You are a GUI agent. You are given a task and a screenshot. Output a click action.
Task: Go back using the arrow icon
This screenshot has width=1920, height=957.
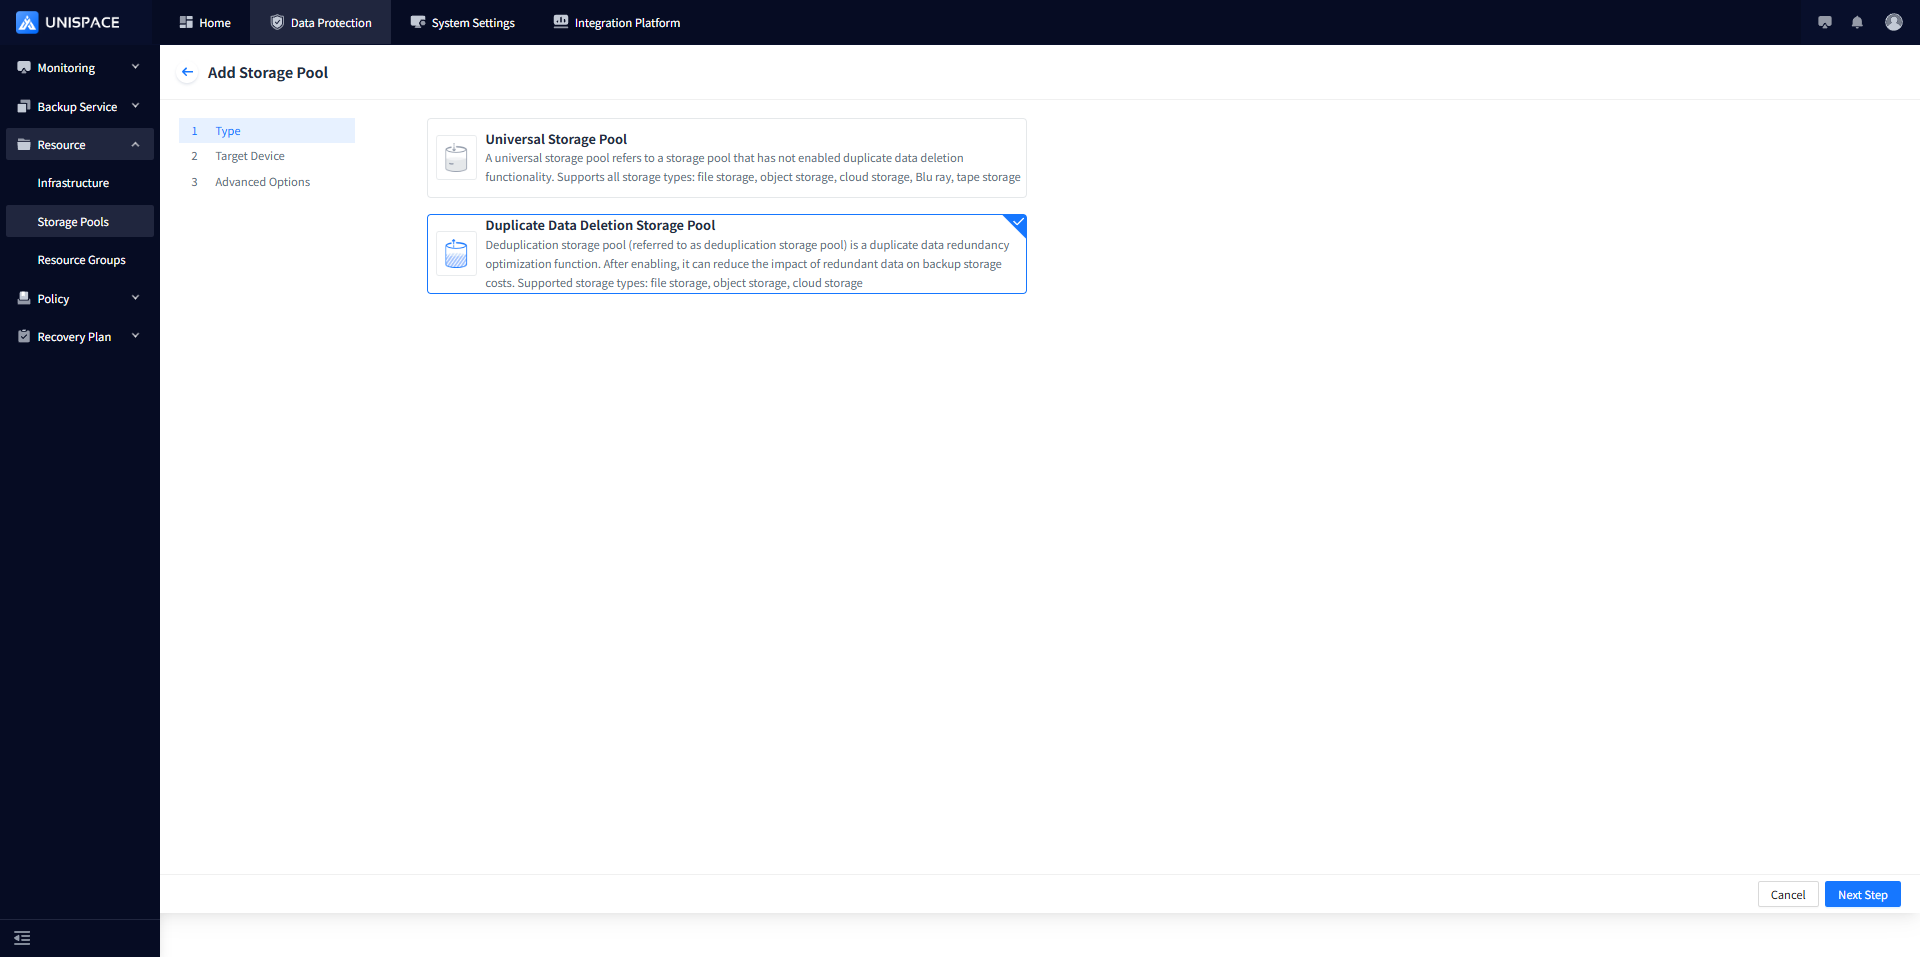coord(187,72)
